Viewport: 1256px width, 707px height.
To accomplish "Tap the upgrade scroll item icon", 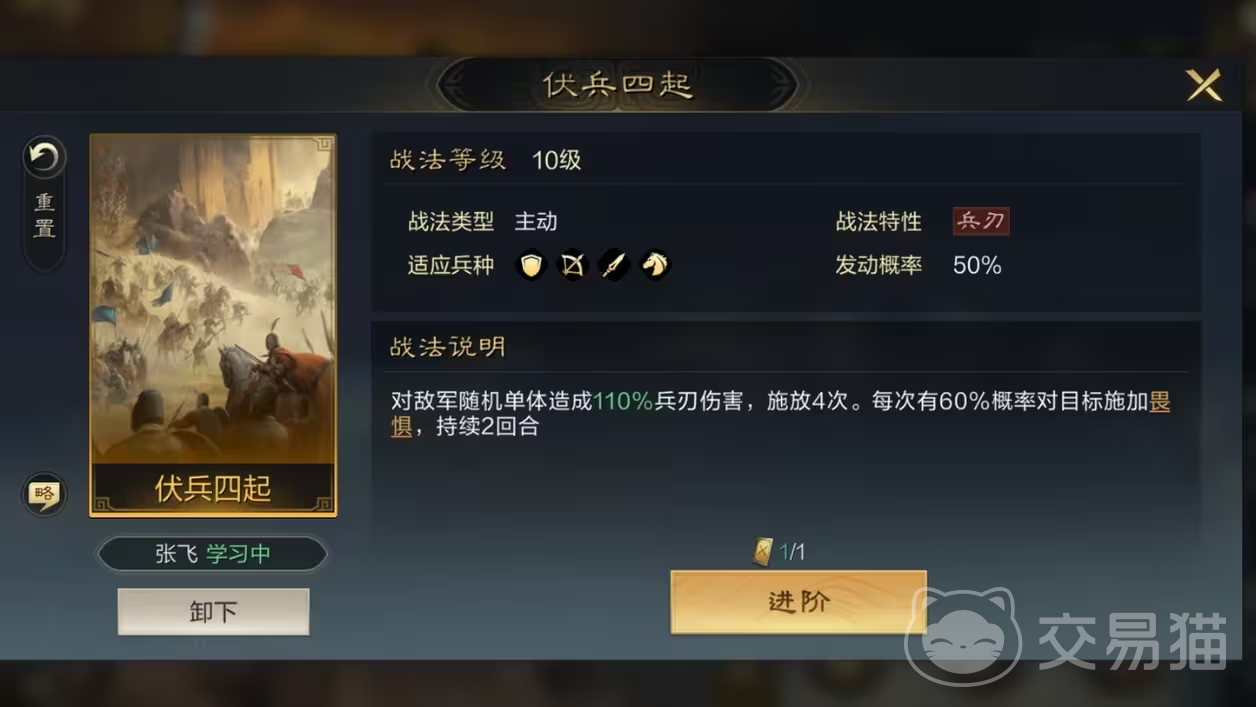I will [764, 552].
